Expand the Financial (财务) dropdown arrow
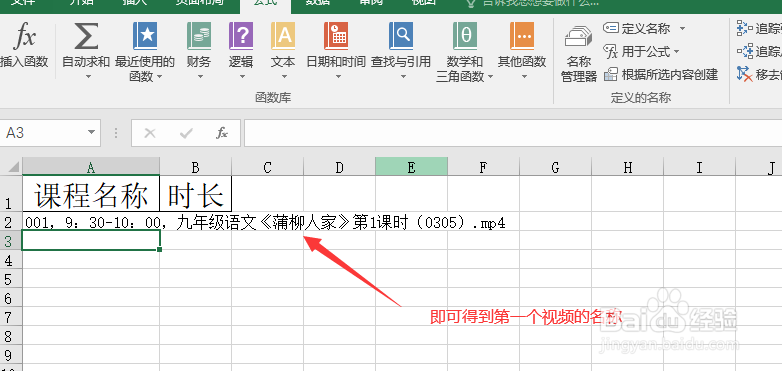 (x=200, y=77)
